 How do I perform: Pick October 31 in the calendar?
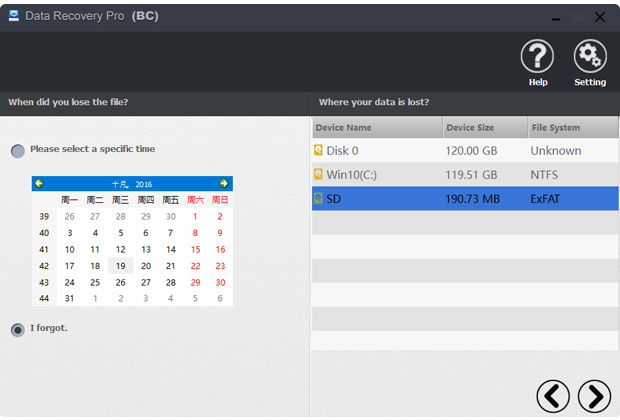point(70,298)
